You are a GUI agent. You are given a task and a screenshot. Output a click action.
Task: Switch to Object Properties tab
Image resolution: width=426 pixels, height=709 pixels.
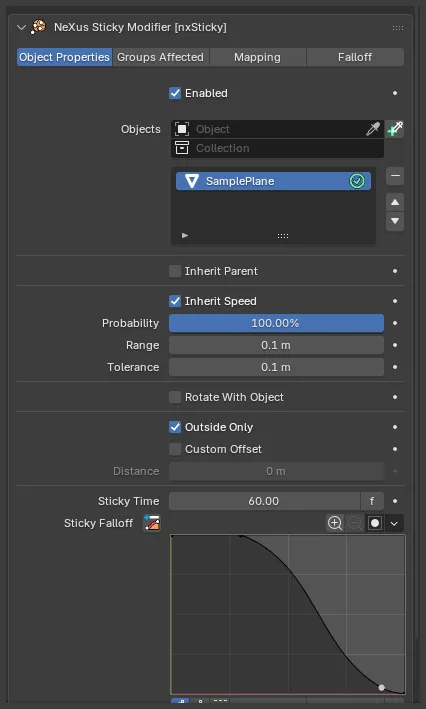(x=64, y=57)
